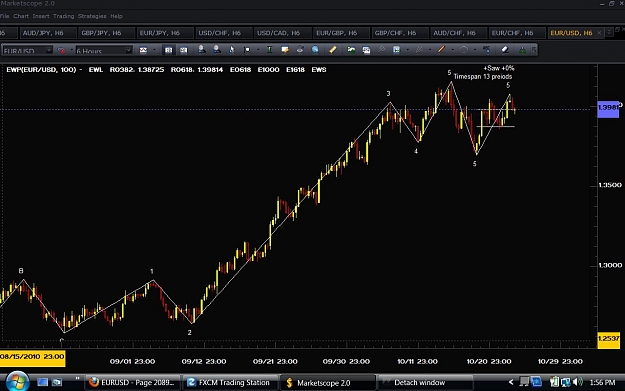Image resolution: width=625 pixels, height=391 pixels.
Task: Select the yellow ruler tool
Action: point(332,49)
